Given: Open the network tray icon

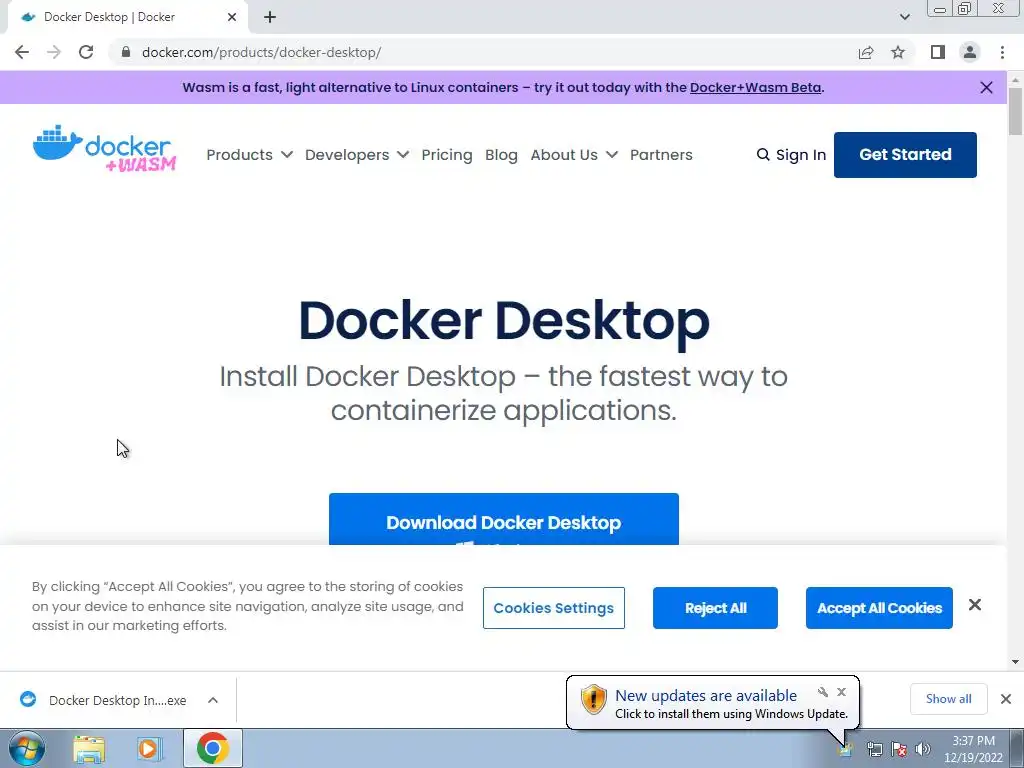Looking at the screenshot, I should [874, 749].
